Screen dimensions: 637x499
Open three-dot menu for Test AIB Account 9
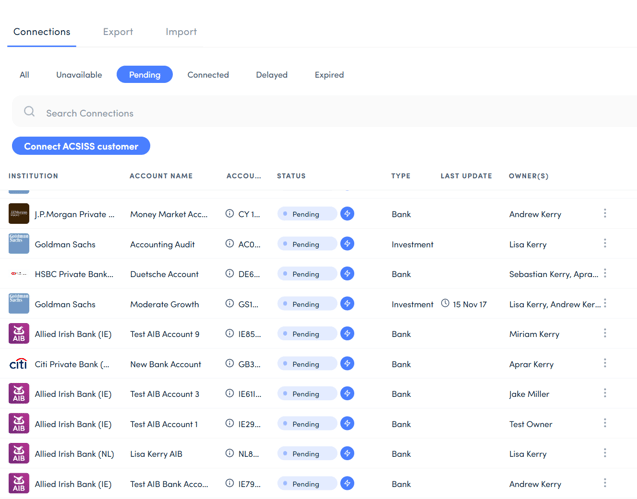605,334
